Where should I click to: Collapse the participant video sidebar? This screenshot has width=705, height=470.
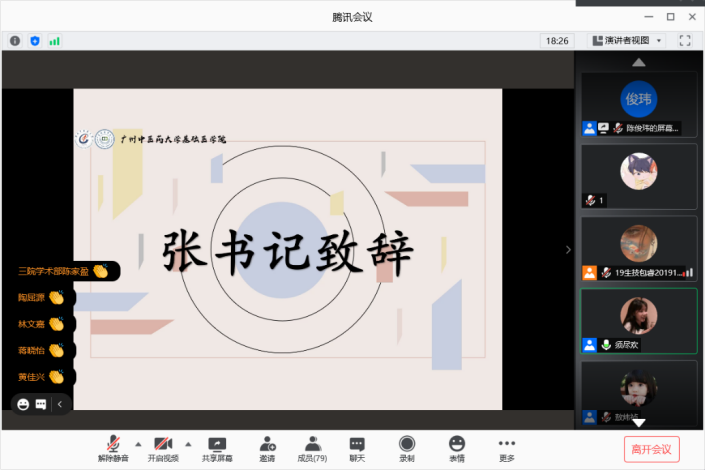(x=568, y=250)
